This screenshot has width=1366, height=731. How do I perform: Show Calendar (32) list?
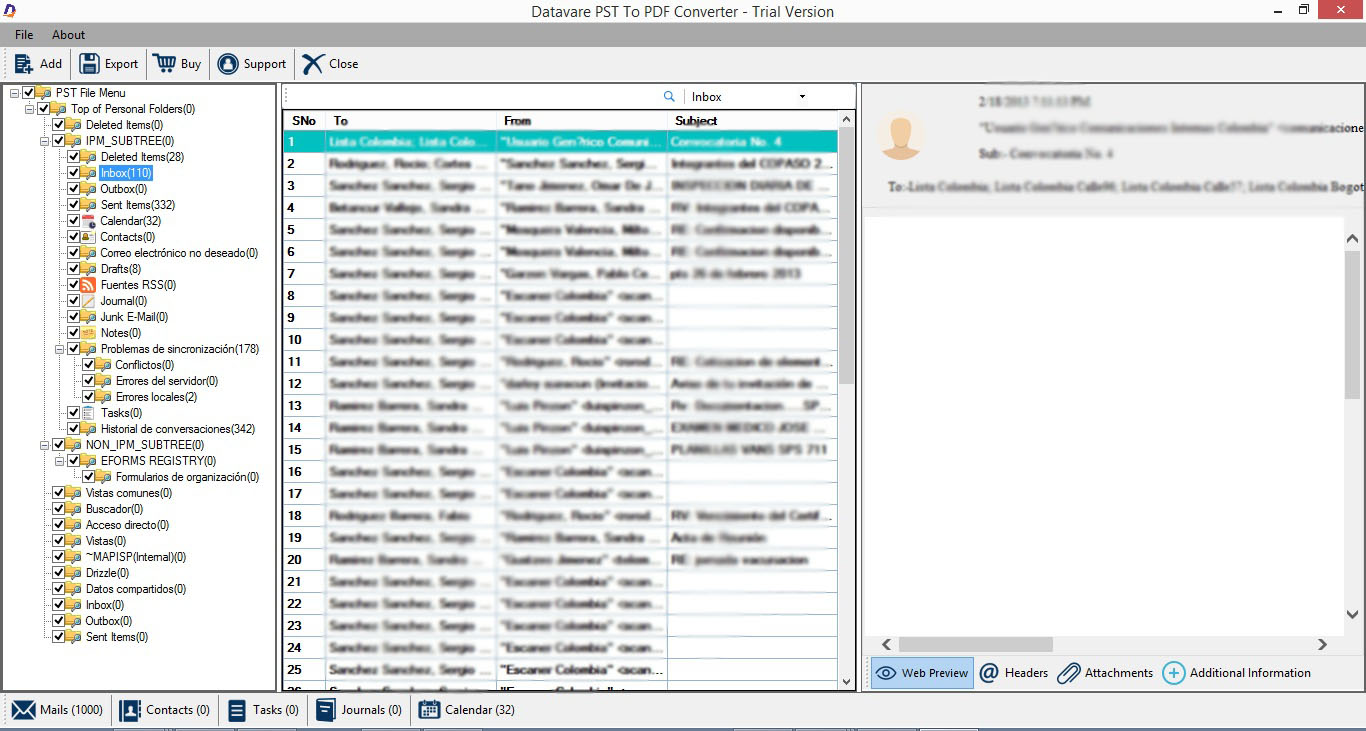click(x=467, y=710)
